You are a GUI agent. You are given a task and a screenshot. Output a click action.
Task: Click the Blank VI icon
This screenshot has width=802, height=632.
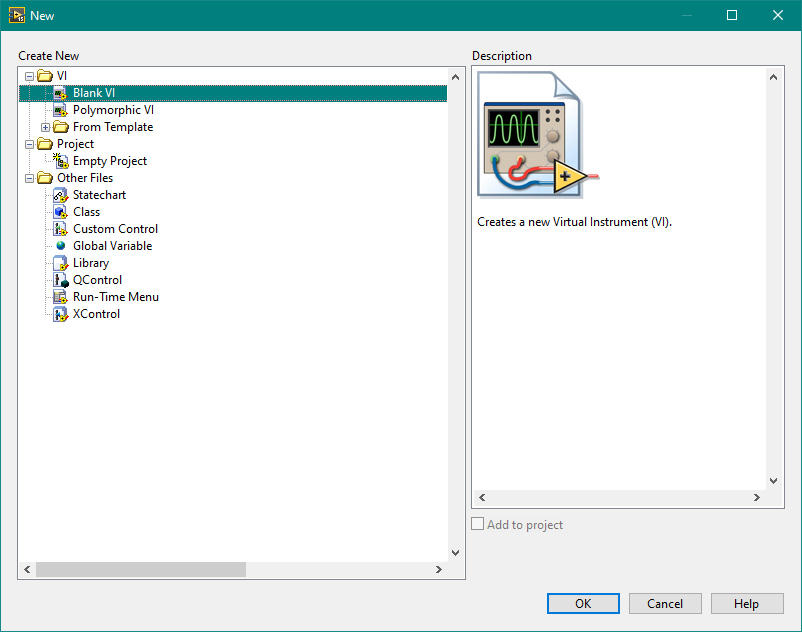pyautogui.click(x=60, y=93)
